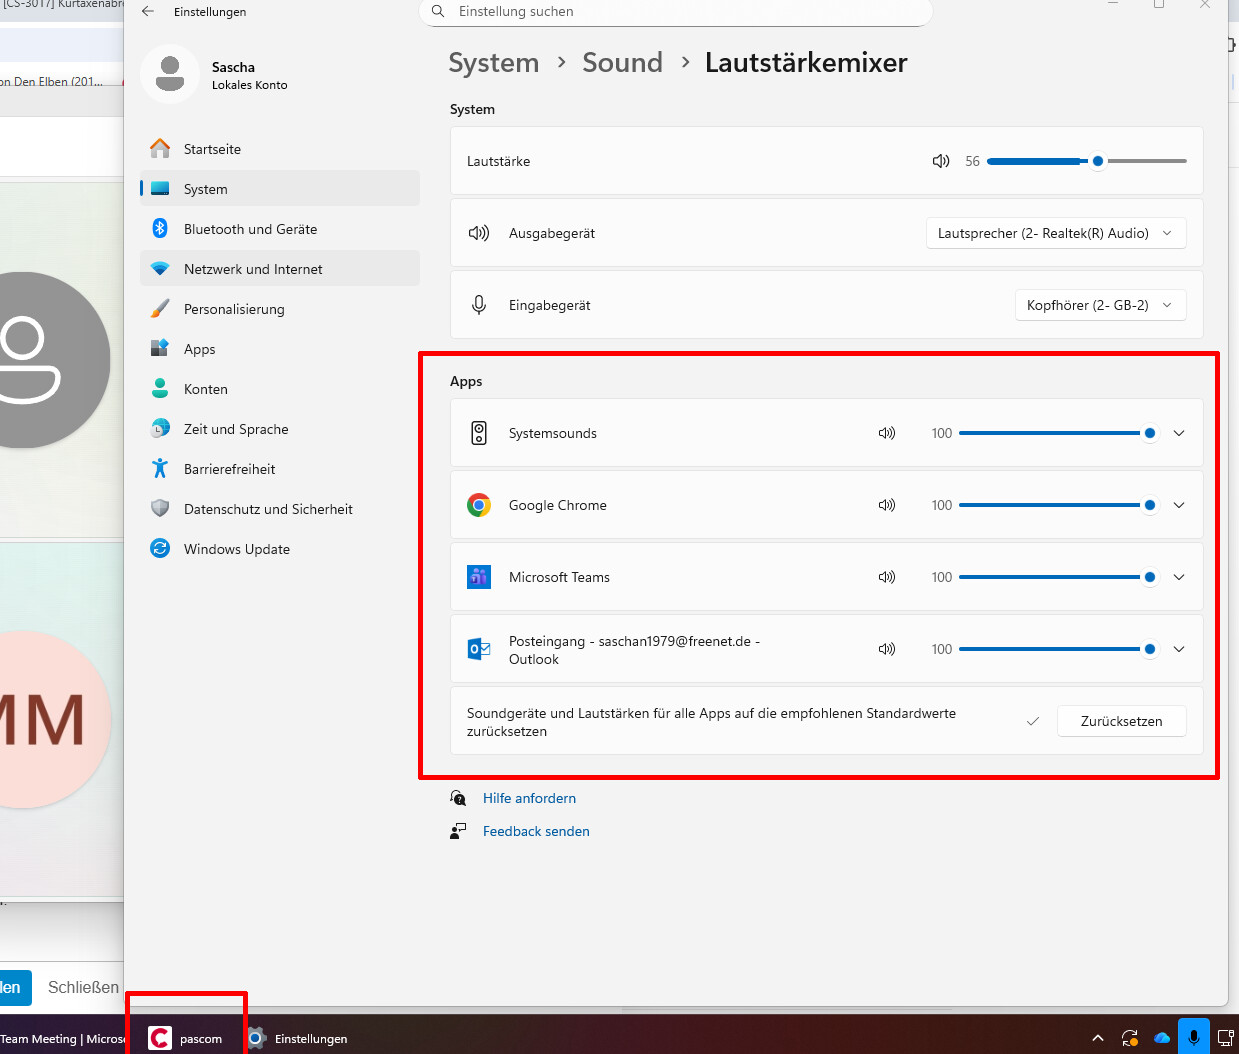Mute Microsoft Teams volume
The height and width of the screenshot is (1054, 1239).
pos(886,577)
